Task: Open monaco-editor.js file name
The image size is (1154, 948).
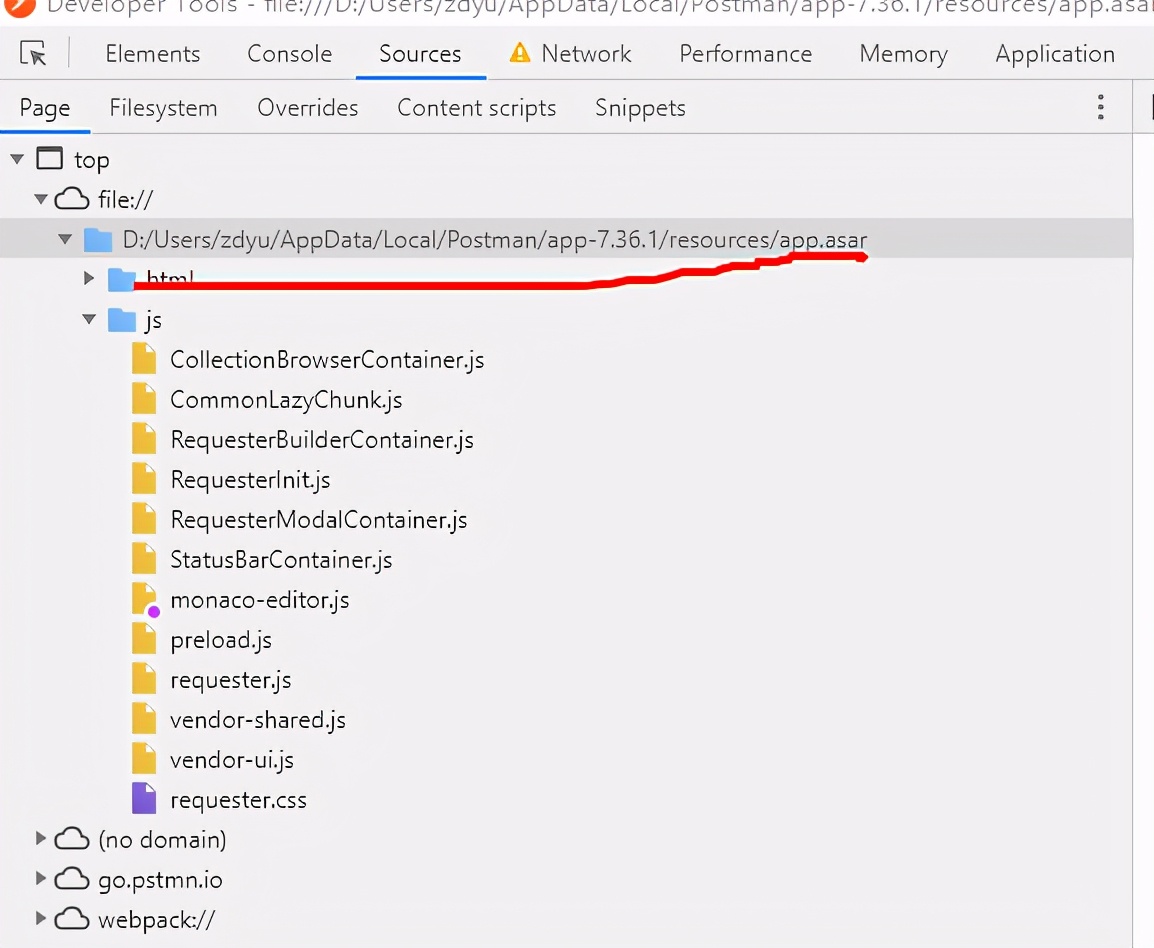Action: tap(260, 600)
